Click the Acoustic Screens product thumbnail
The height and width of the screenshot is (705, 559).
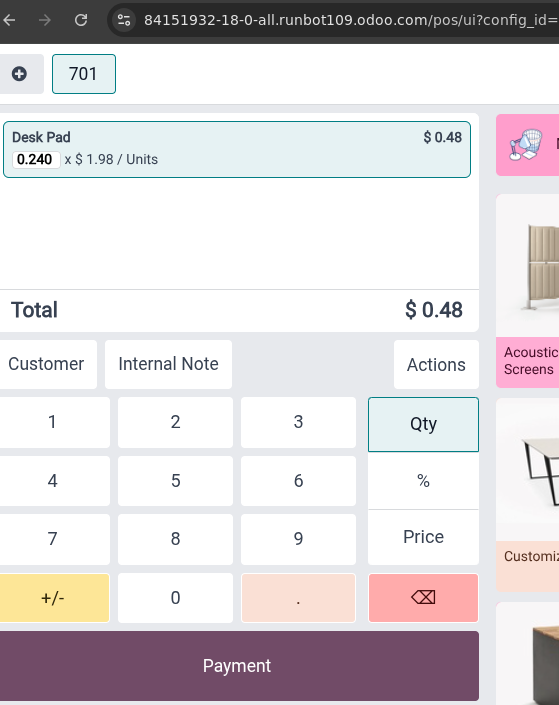528,265
